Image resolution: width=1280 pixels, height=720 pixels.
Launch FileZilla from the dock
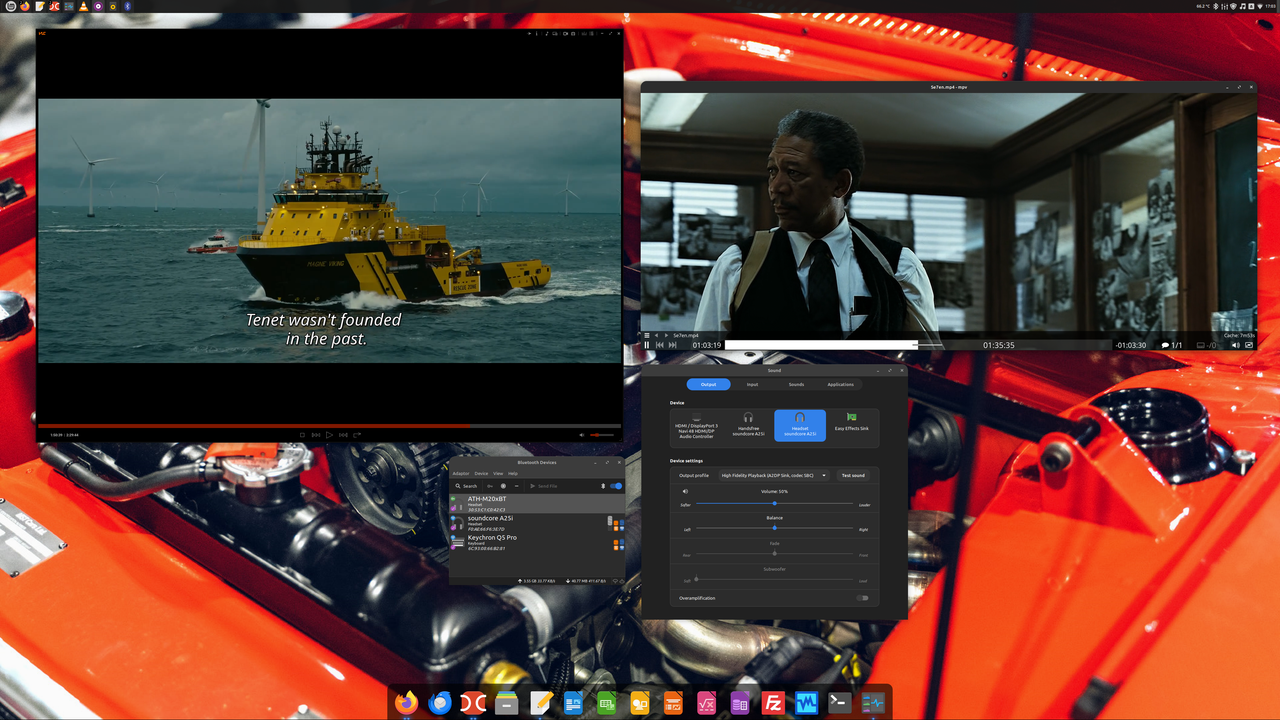point(773,703)
